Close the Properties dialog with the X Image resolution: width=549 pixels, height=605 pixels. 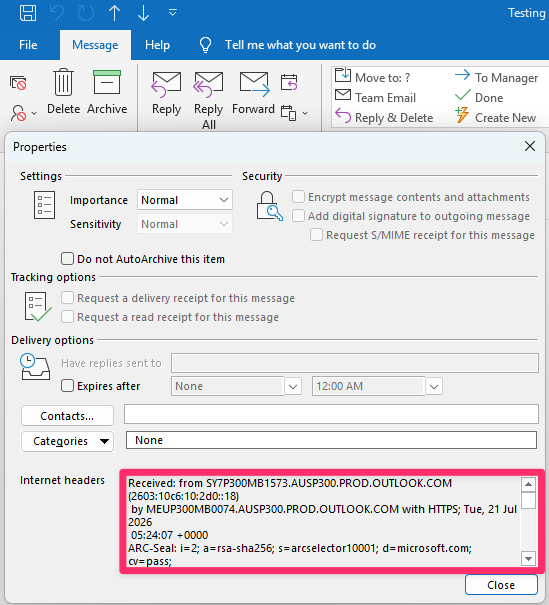[x=530, y=146]
